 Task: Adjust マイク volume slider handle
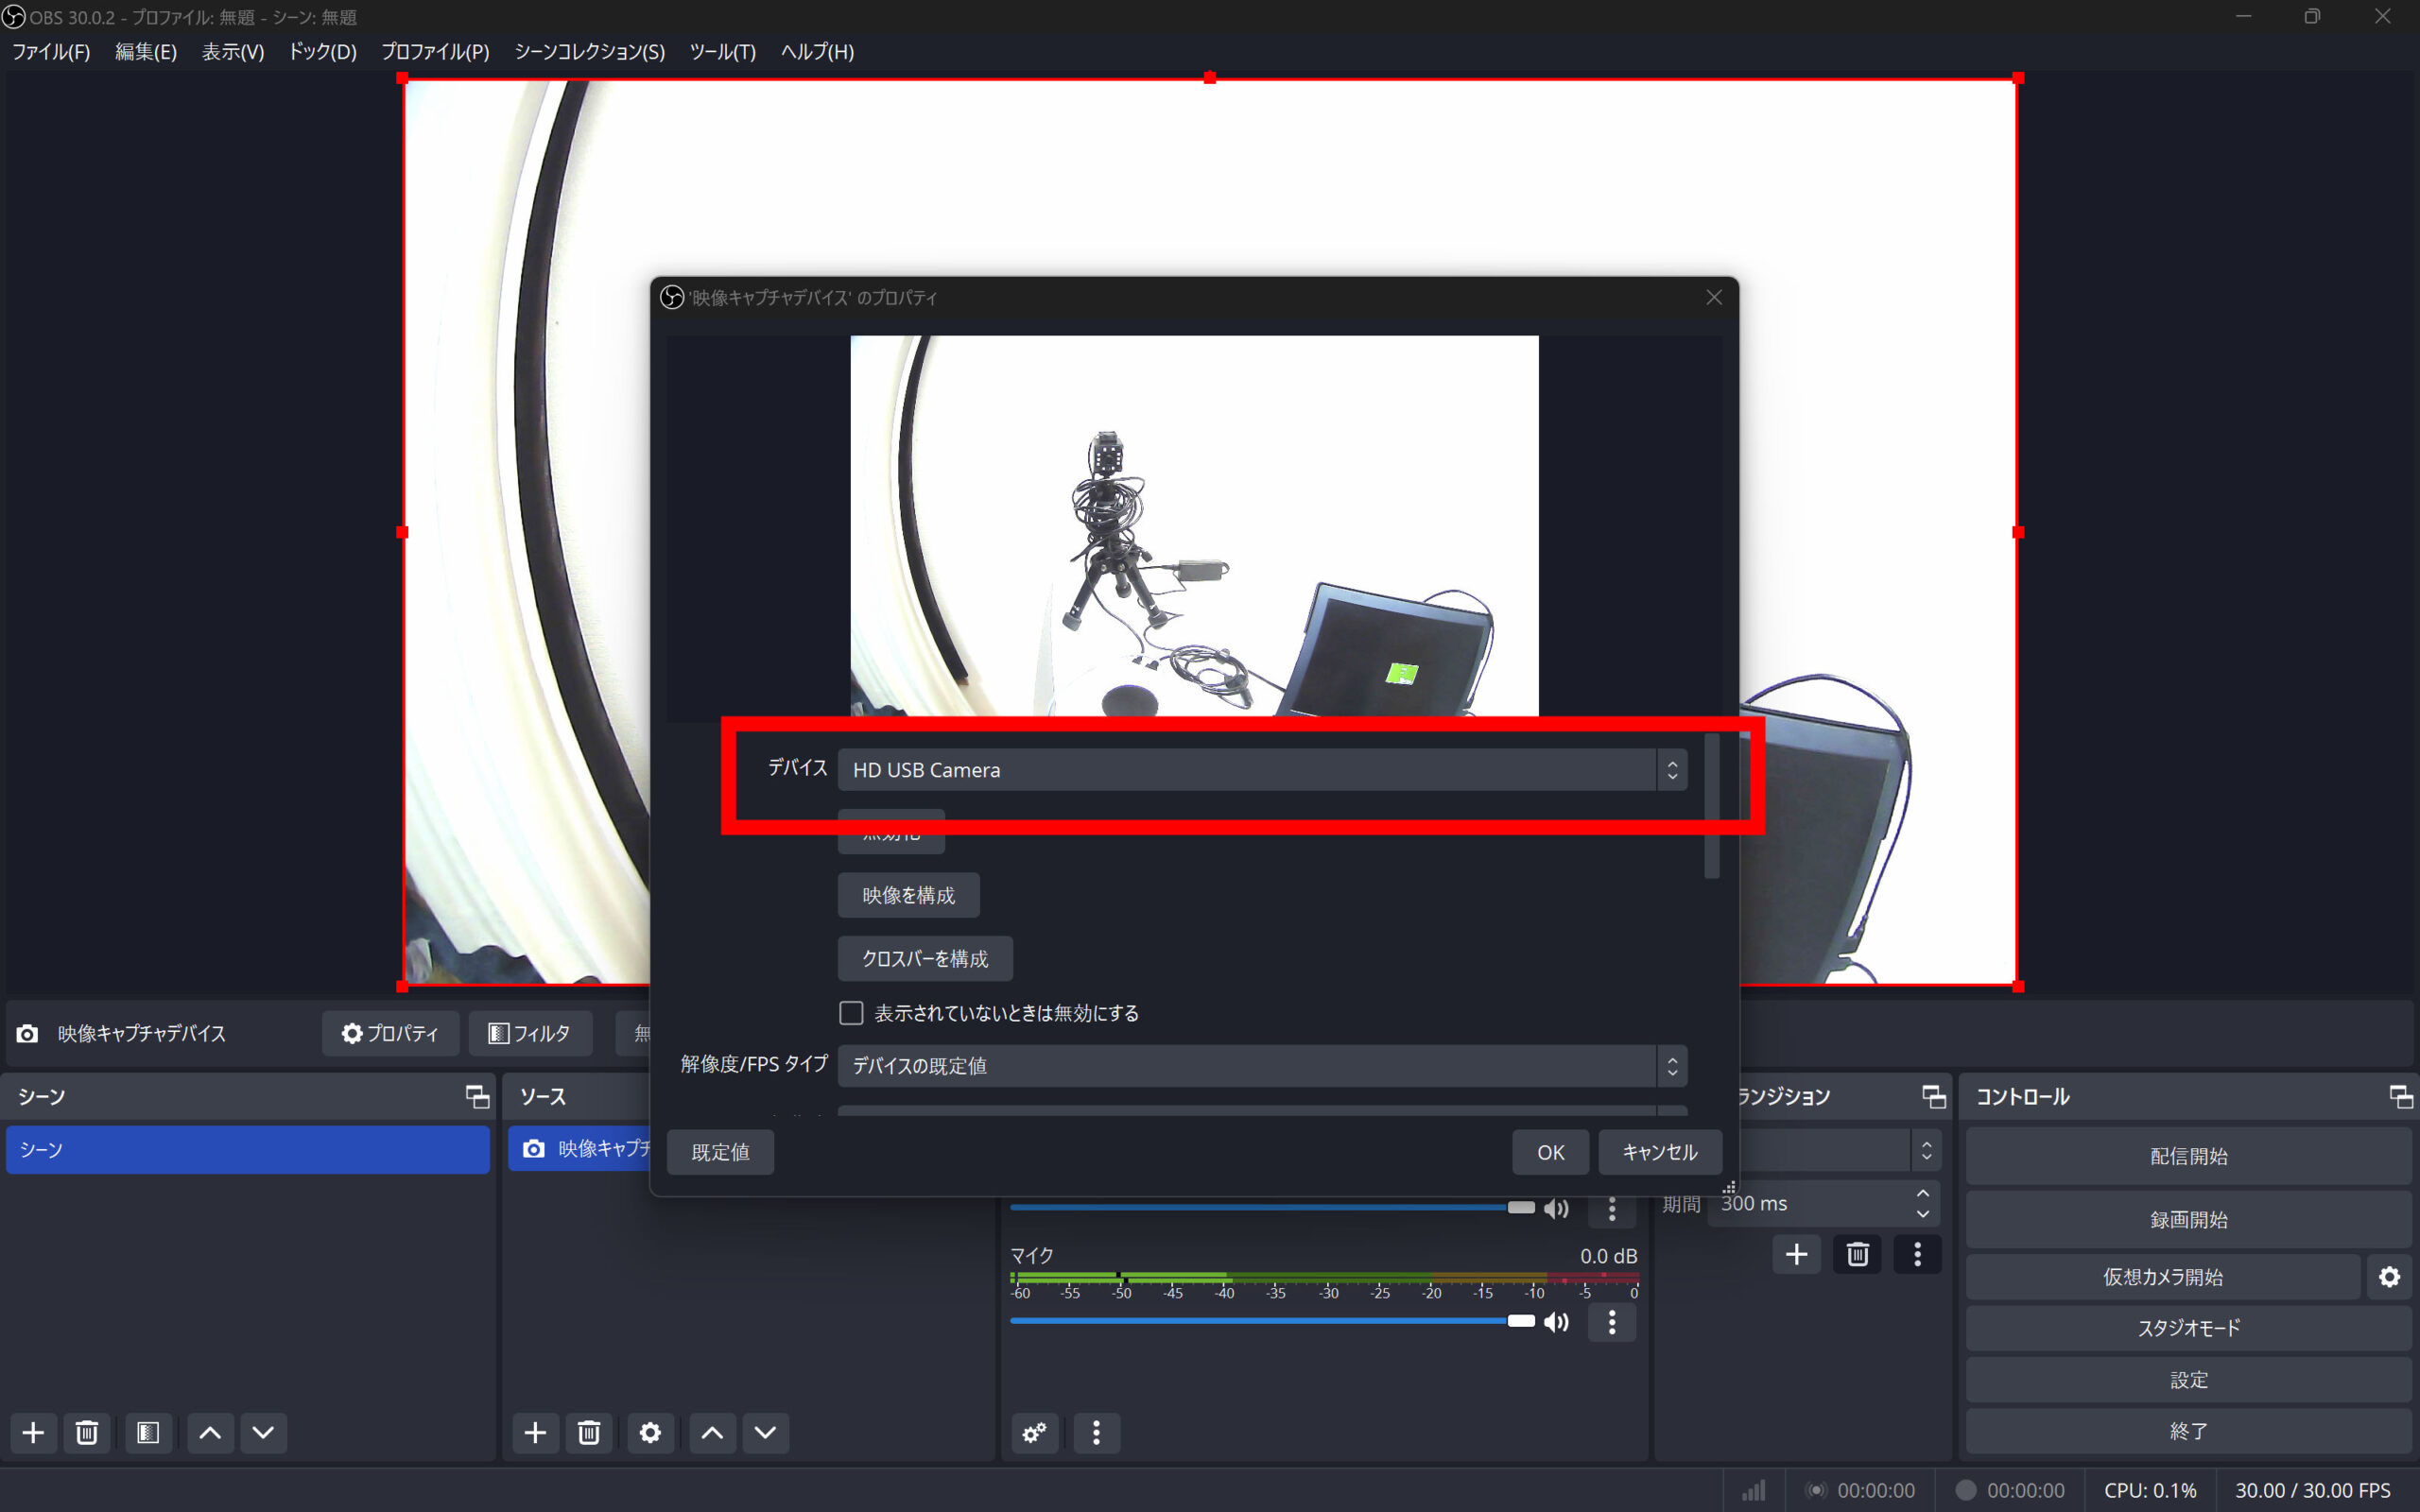click(1520, 1321)
